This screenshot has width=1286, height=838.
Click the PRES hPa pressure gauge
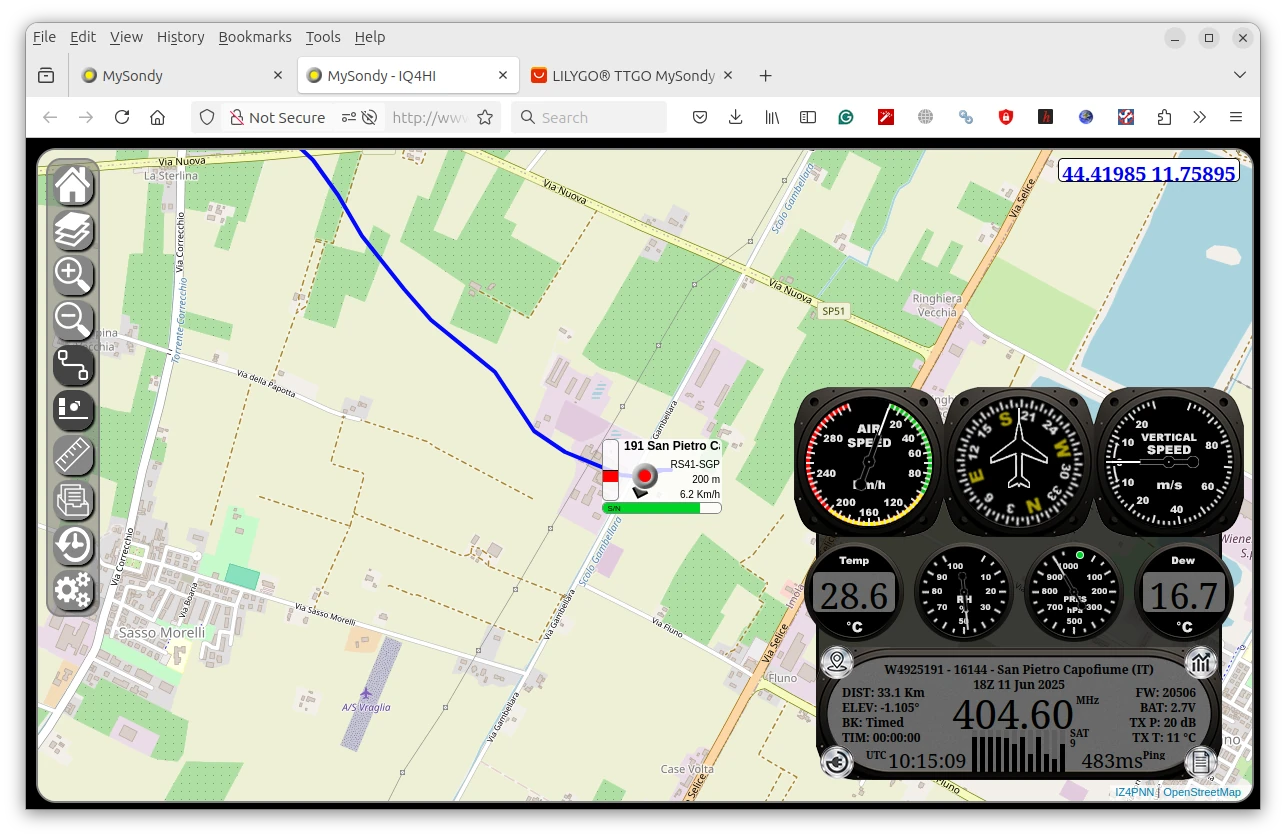coord(1074,592)
